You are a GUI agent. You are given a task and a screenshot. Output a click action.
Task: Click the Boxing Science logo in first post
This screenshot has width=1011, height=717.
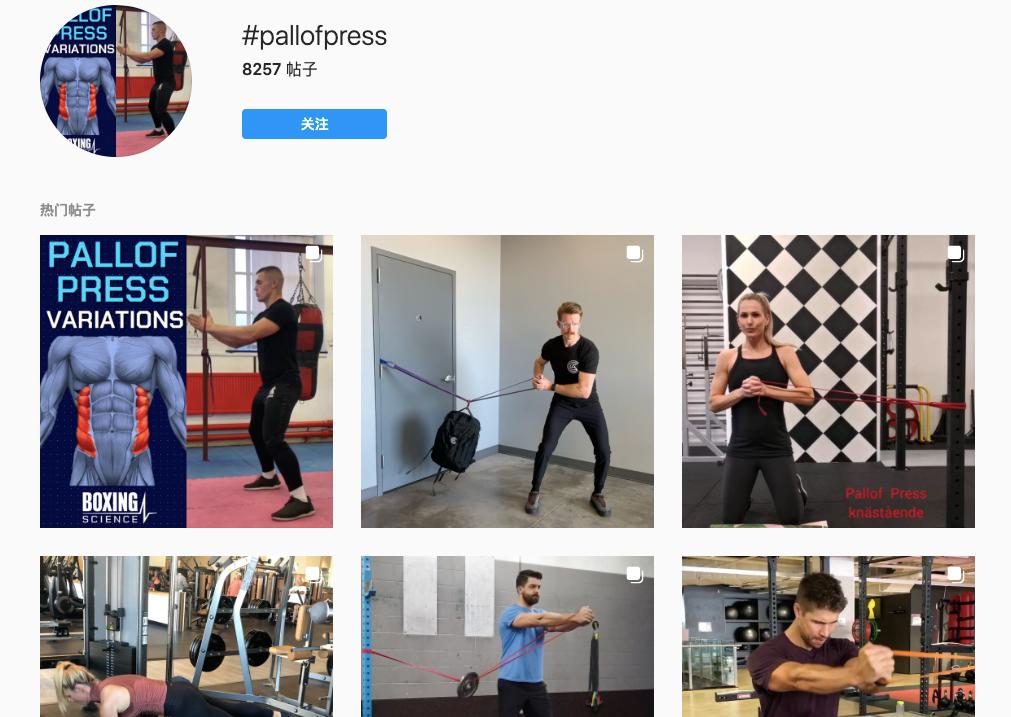pyautogui.click(x=118, y=507)
